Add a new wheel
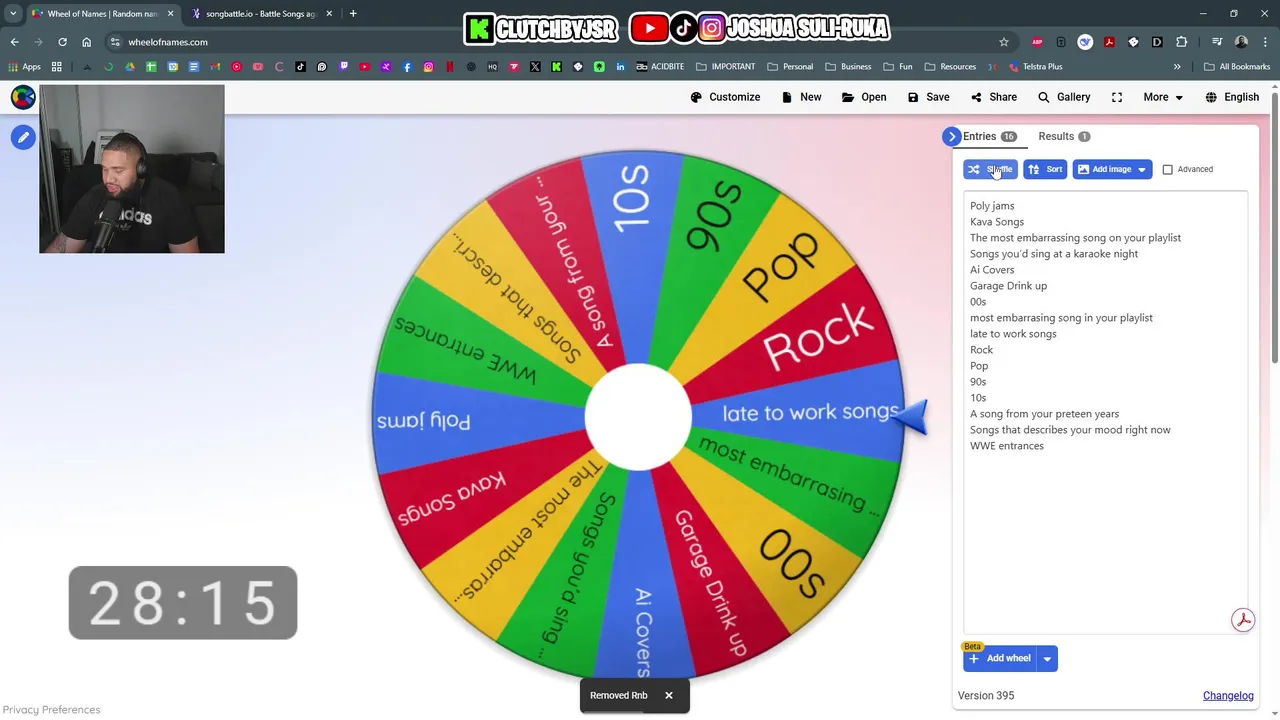1280x720 pixels. (999, 658)
